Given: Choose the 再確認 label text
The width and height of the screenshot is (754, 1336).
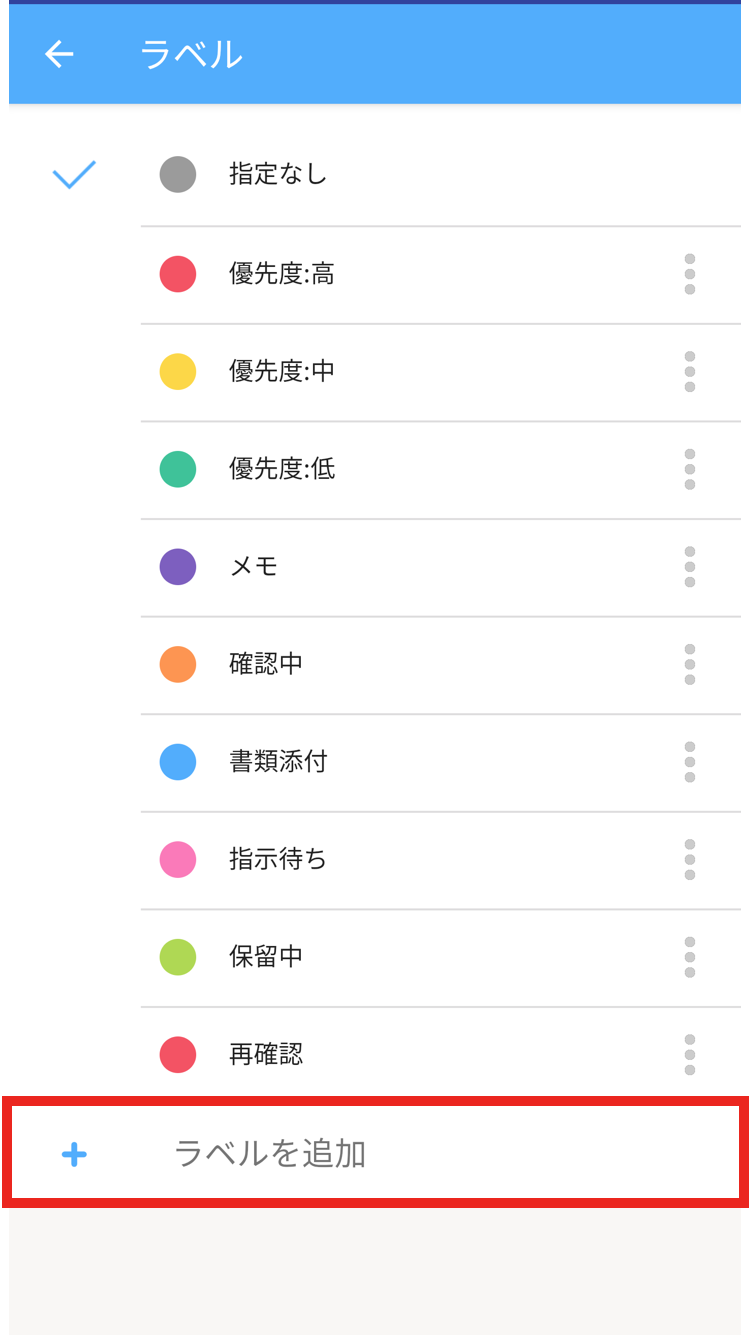Looking at the screenshot, I should [x=266, y=1055].
